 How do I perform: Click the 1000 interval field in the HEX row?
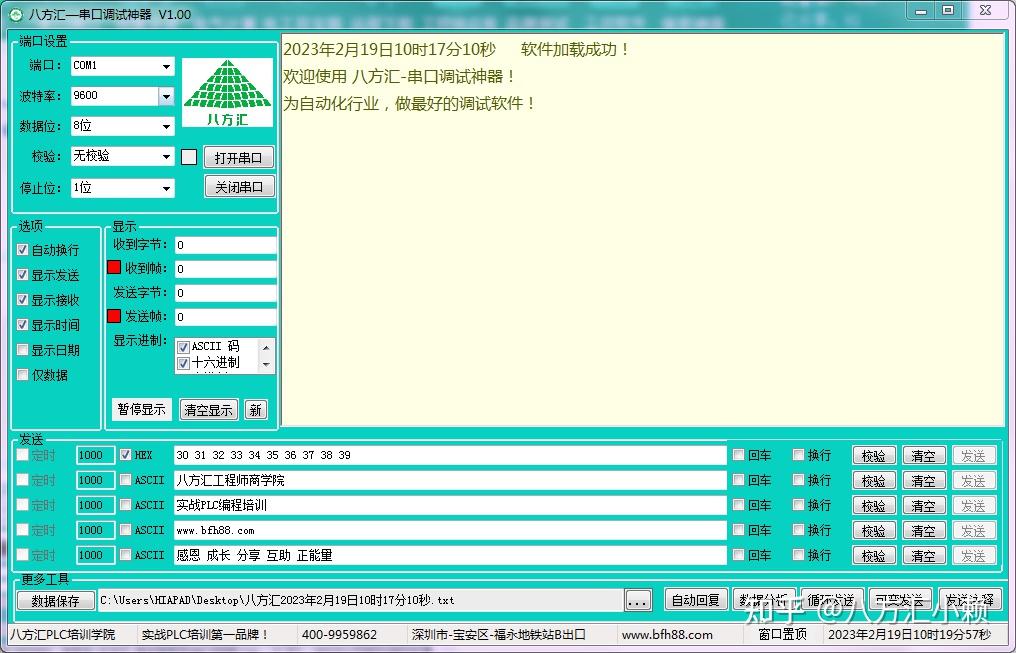click(95, 455)
